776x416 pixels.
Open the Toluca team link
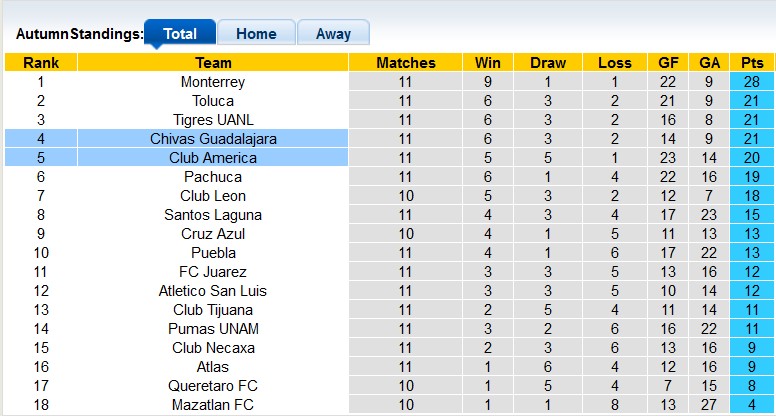tap(213, 101)
